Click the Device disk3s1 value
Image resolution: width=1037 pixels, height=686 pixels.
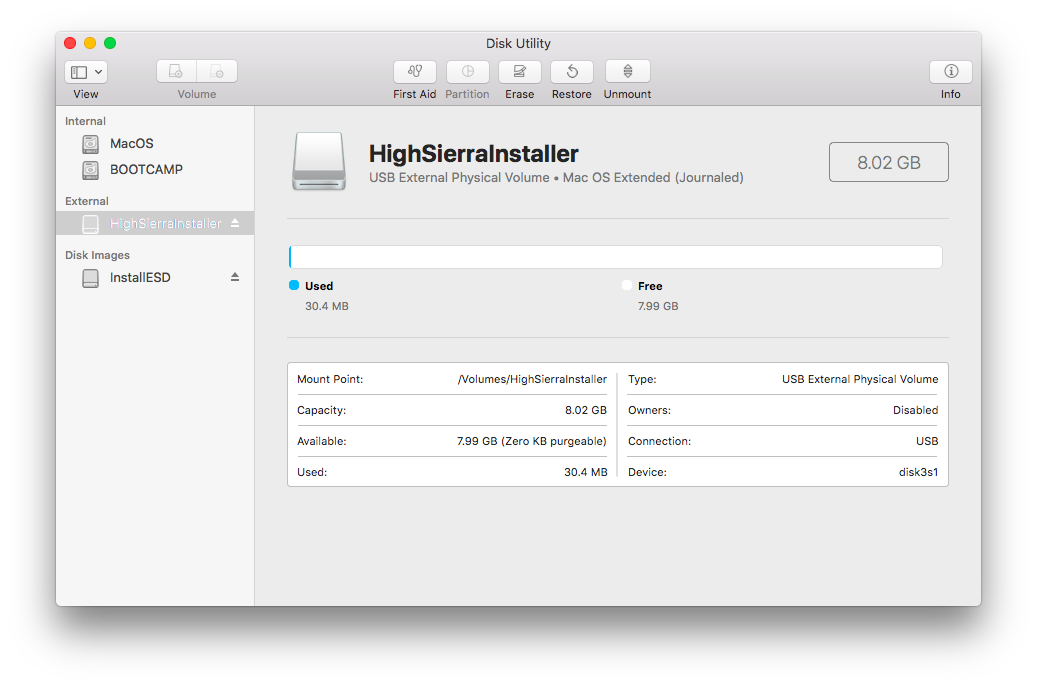point(918,472)
